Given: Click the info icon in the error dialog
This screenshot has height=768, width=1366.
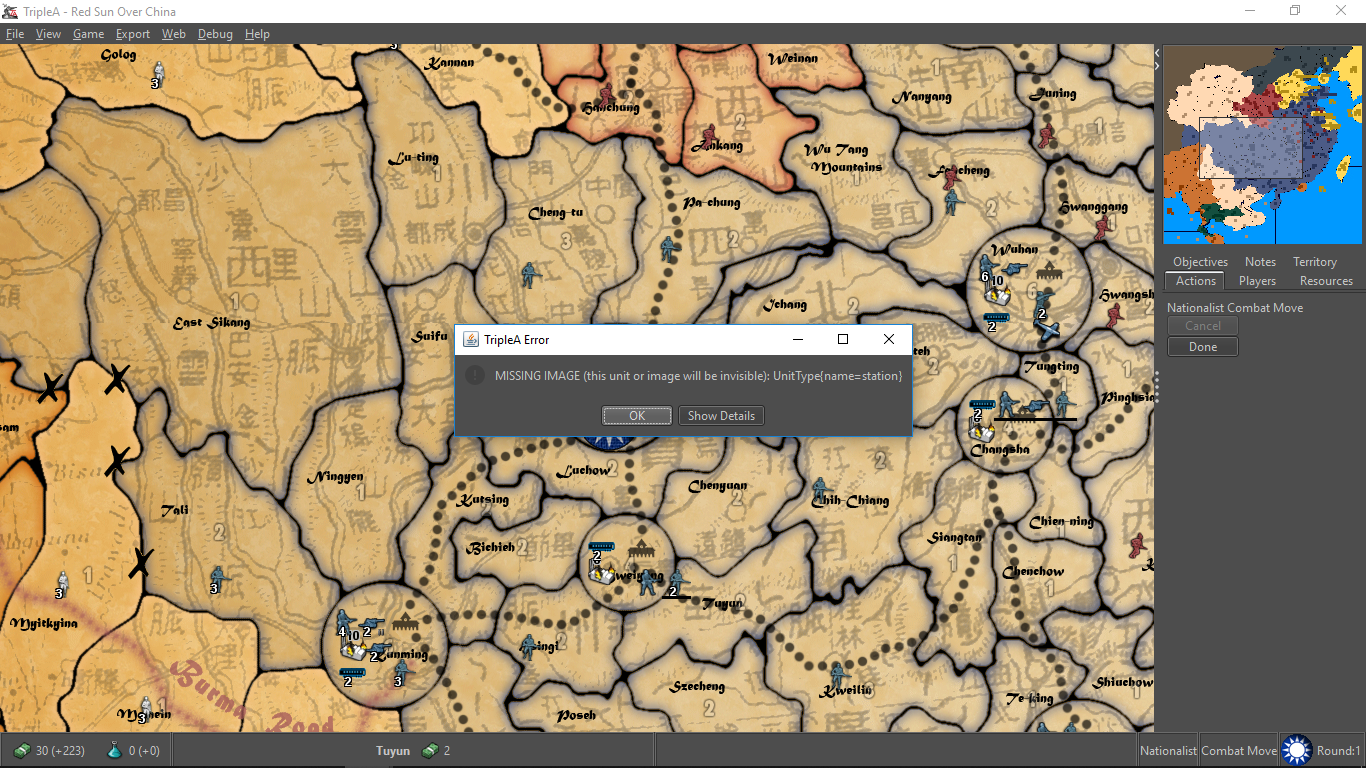Looking at the screenshot, I should coord(476,376).
